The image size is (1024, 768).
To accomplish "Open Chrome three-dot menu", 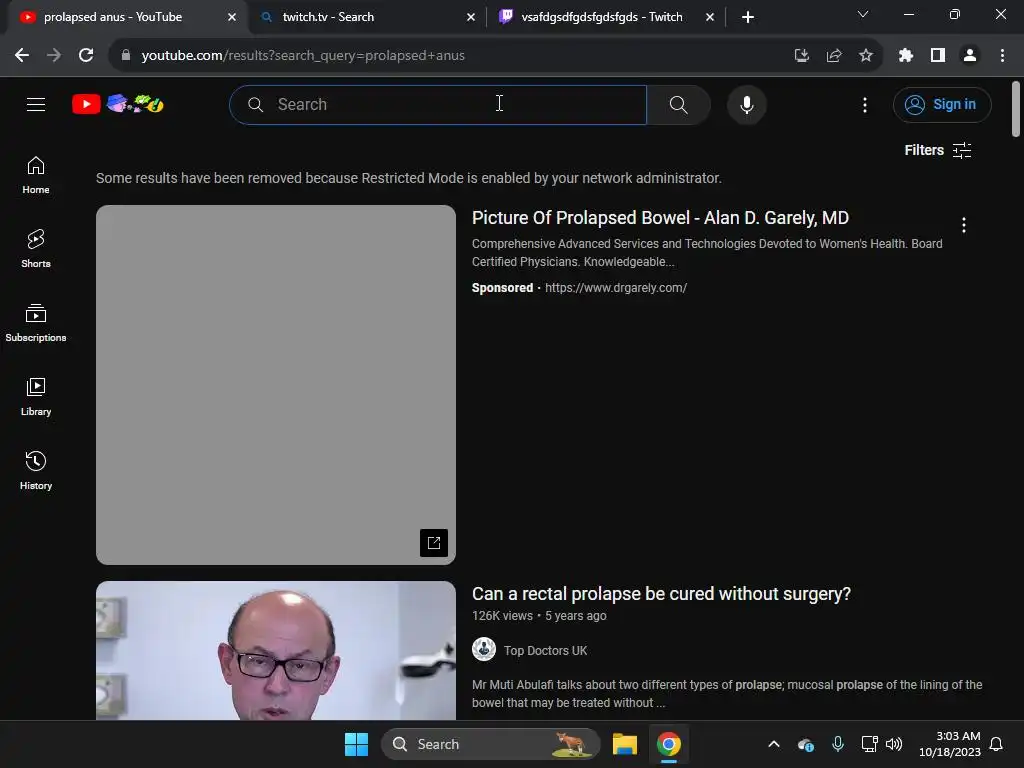I will [1002, 56].
